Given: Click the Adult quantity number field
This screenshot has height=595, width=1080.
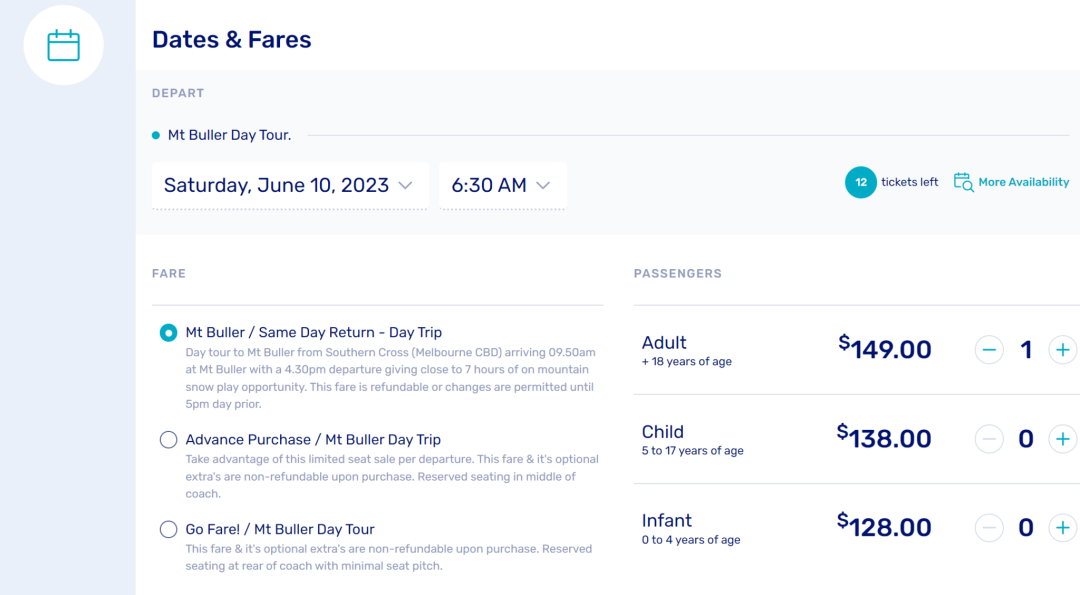Looking at the screenshot, I should [1025, 350].
